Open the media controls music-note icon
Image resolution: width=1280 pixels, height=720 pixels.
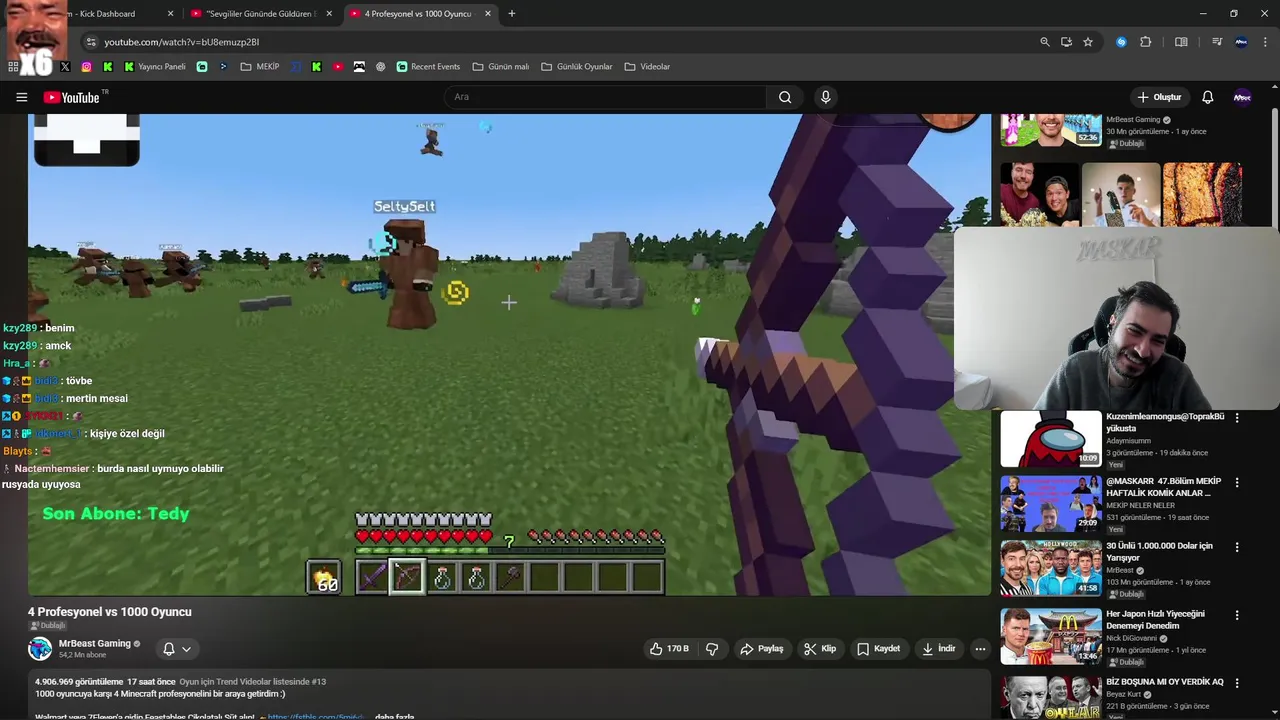point(1217,42)
